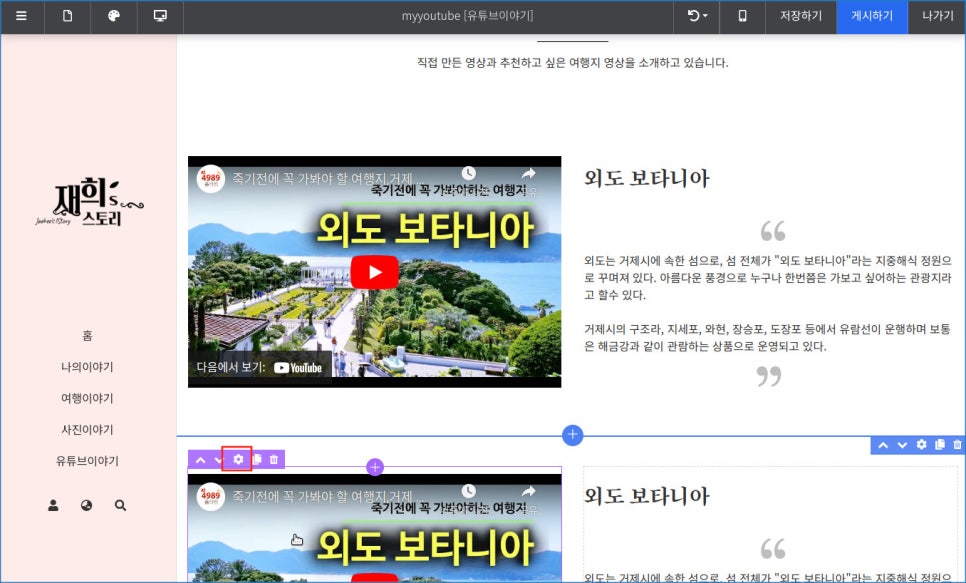Open the design palette icon
Screen dimensions: 966x583
(114, 17)
